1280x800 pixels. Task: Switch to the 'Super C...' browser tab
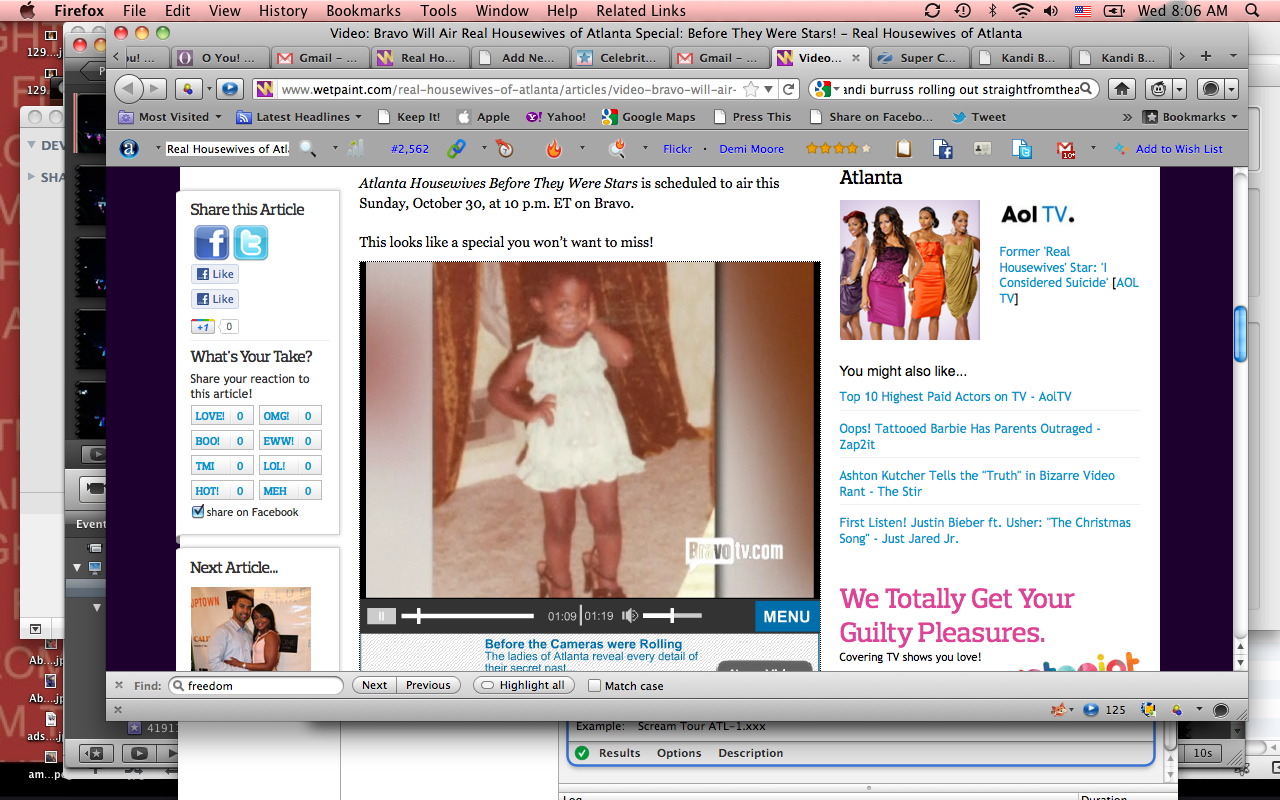pos(918,58)
